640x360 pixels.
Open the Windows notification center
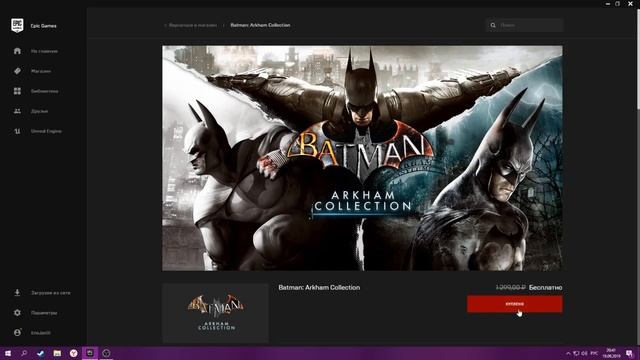(x=629, y=353)
